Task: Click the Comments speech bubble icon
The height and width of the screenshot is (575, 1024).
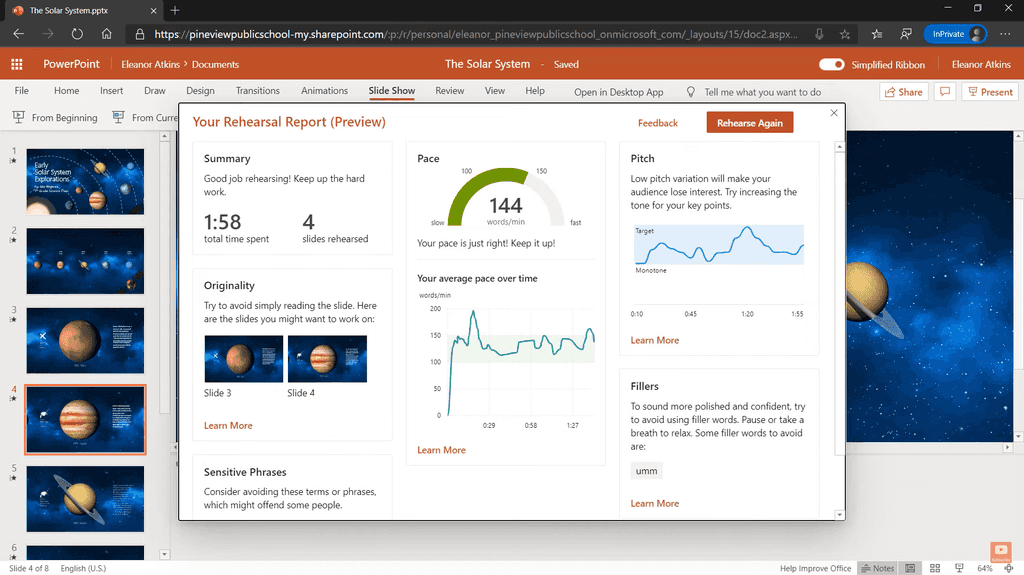Action: (x=943, y=92)
